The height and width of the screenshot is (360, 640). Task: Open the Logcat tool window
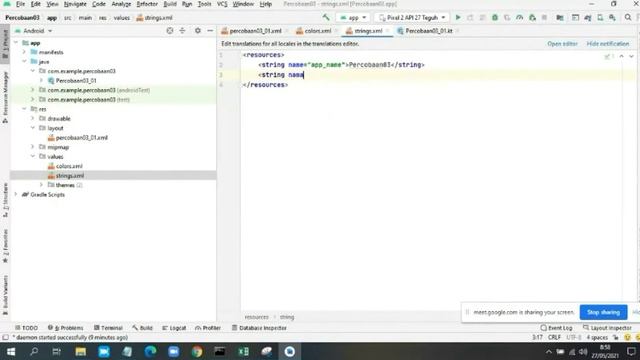pos(174,328)
